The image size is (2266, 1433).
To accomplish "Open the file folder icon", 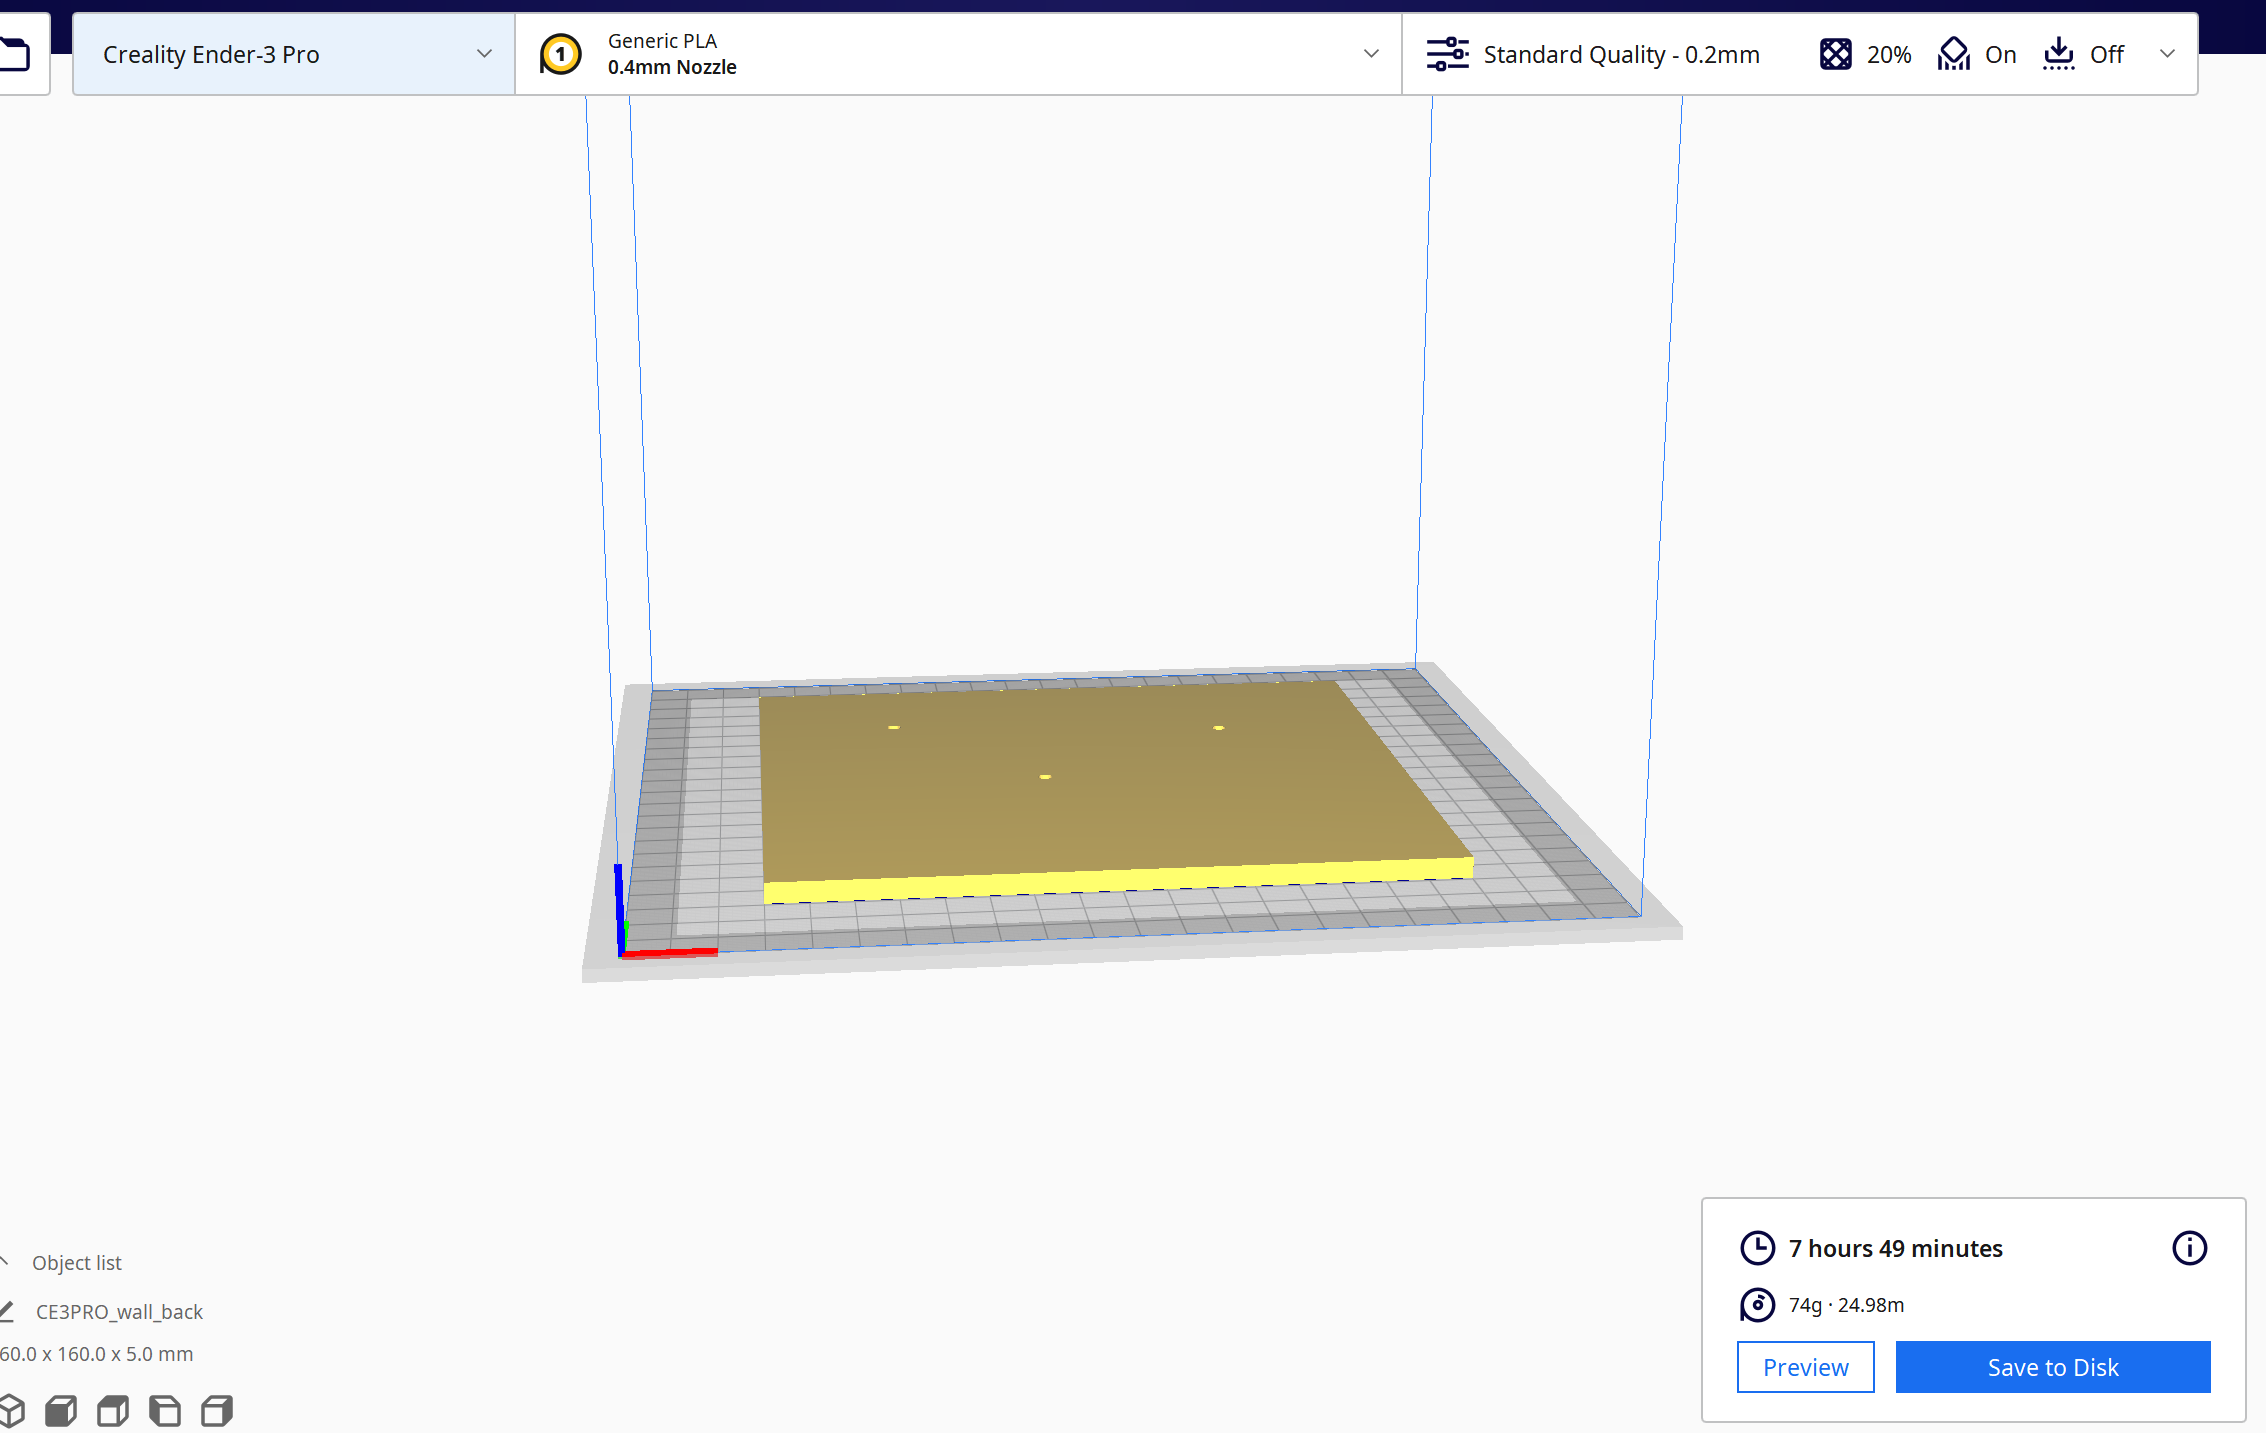I will (x=15, y=54).
